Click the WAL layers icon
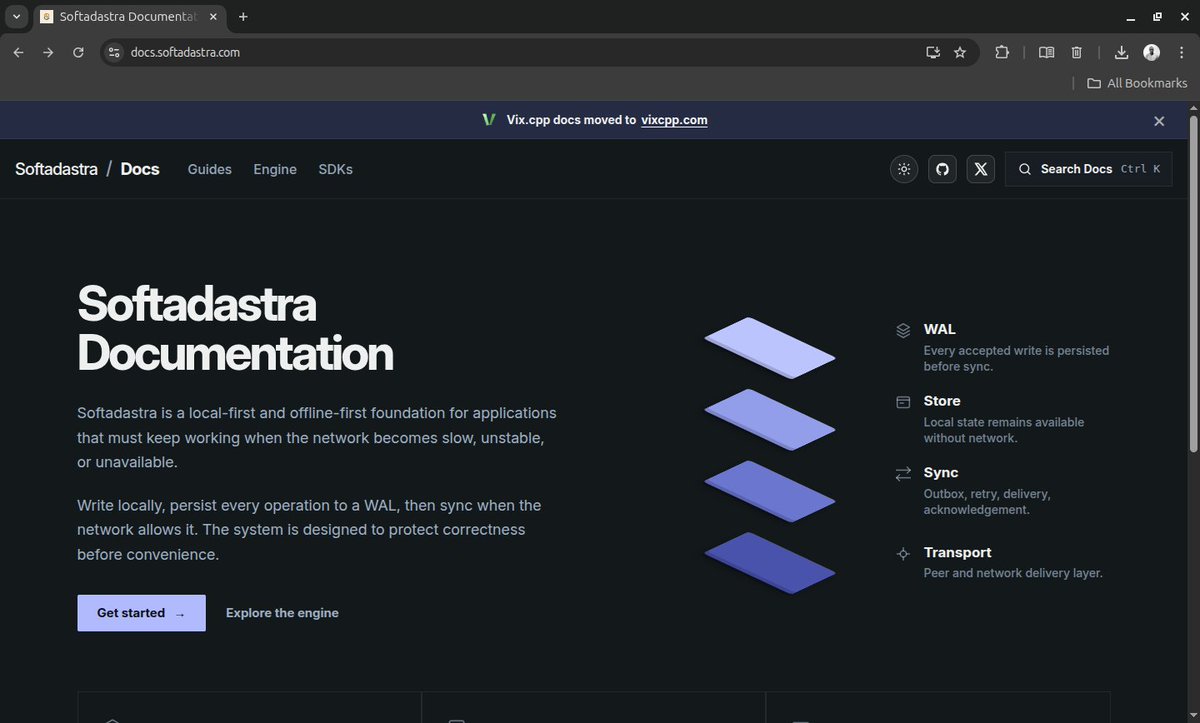Viewport: 1200px width, 723px height. click(x=903, y=330)
